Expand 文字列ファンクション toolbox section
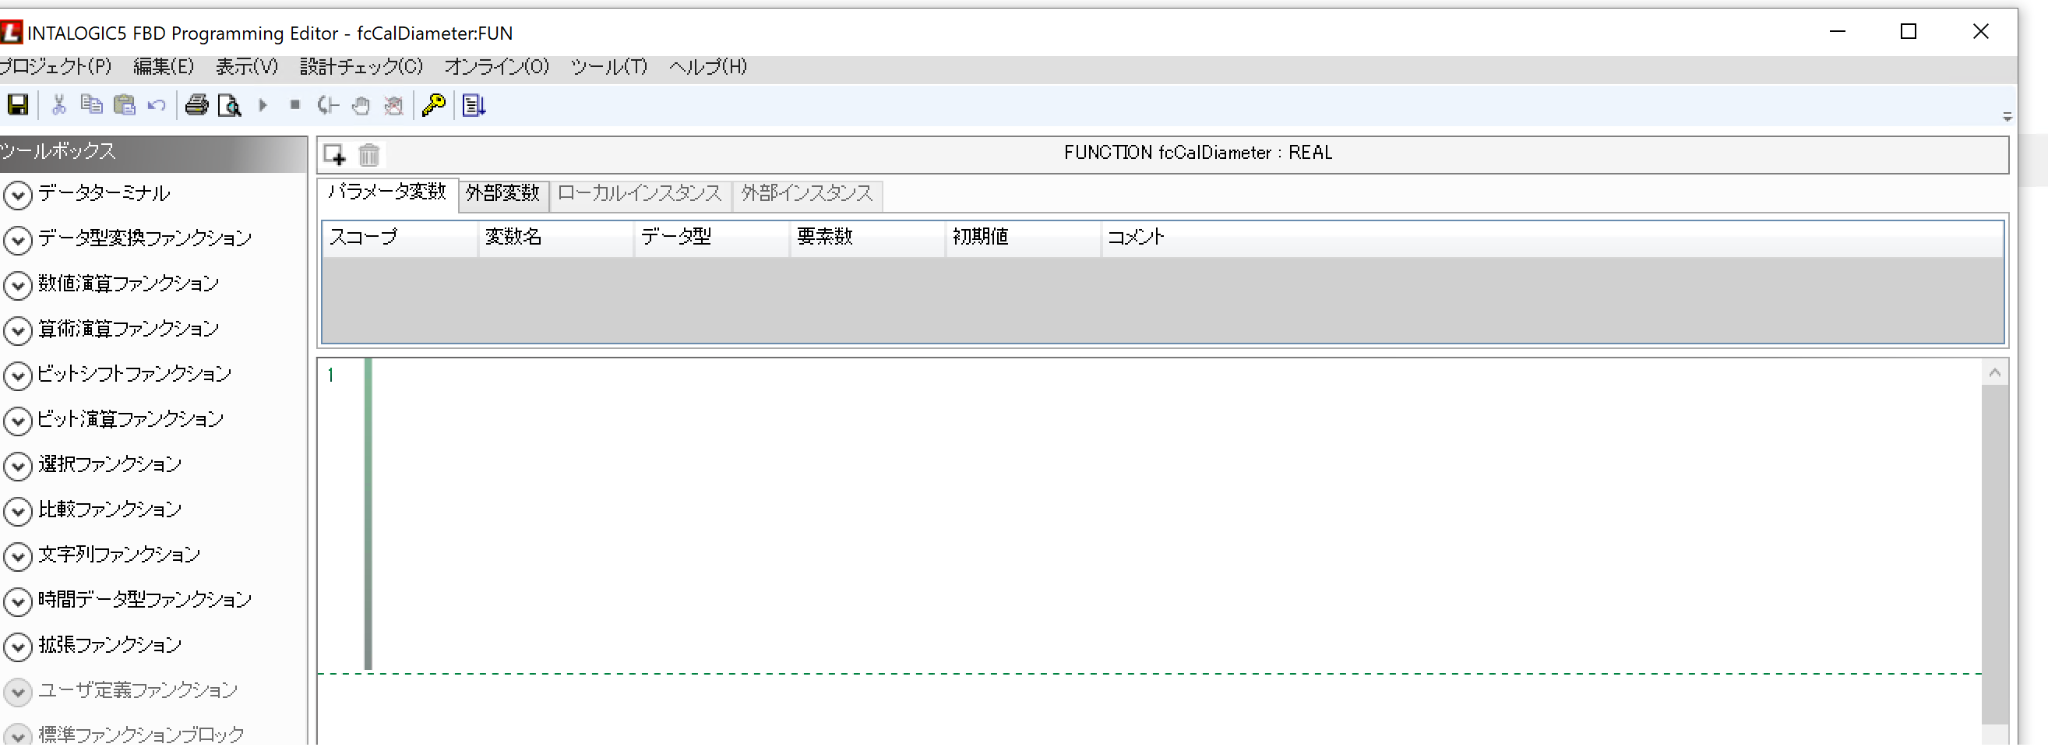This screenshot has width=2048, height=745. (18, 556)
